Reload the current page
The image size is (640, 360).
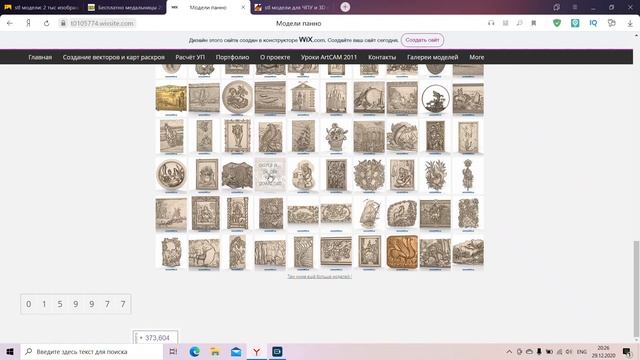[47, 23]
